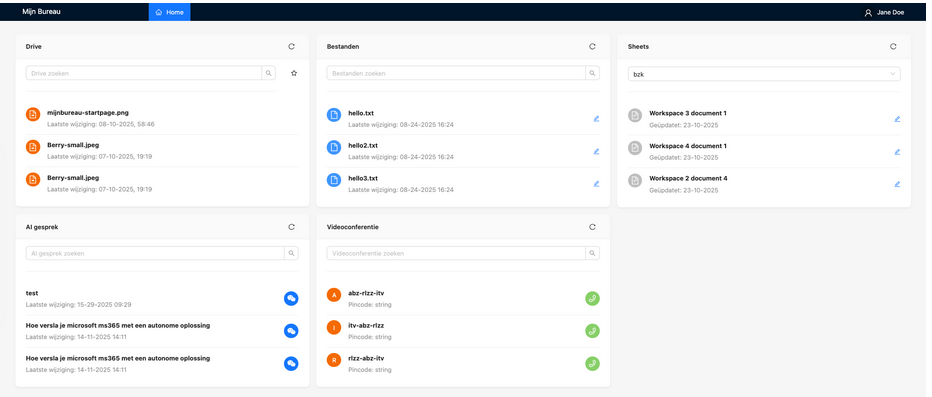Refresh the Bestanden panel
Viewport: 932px width, 397px height.
coord(592,46)
